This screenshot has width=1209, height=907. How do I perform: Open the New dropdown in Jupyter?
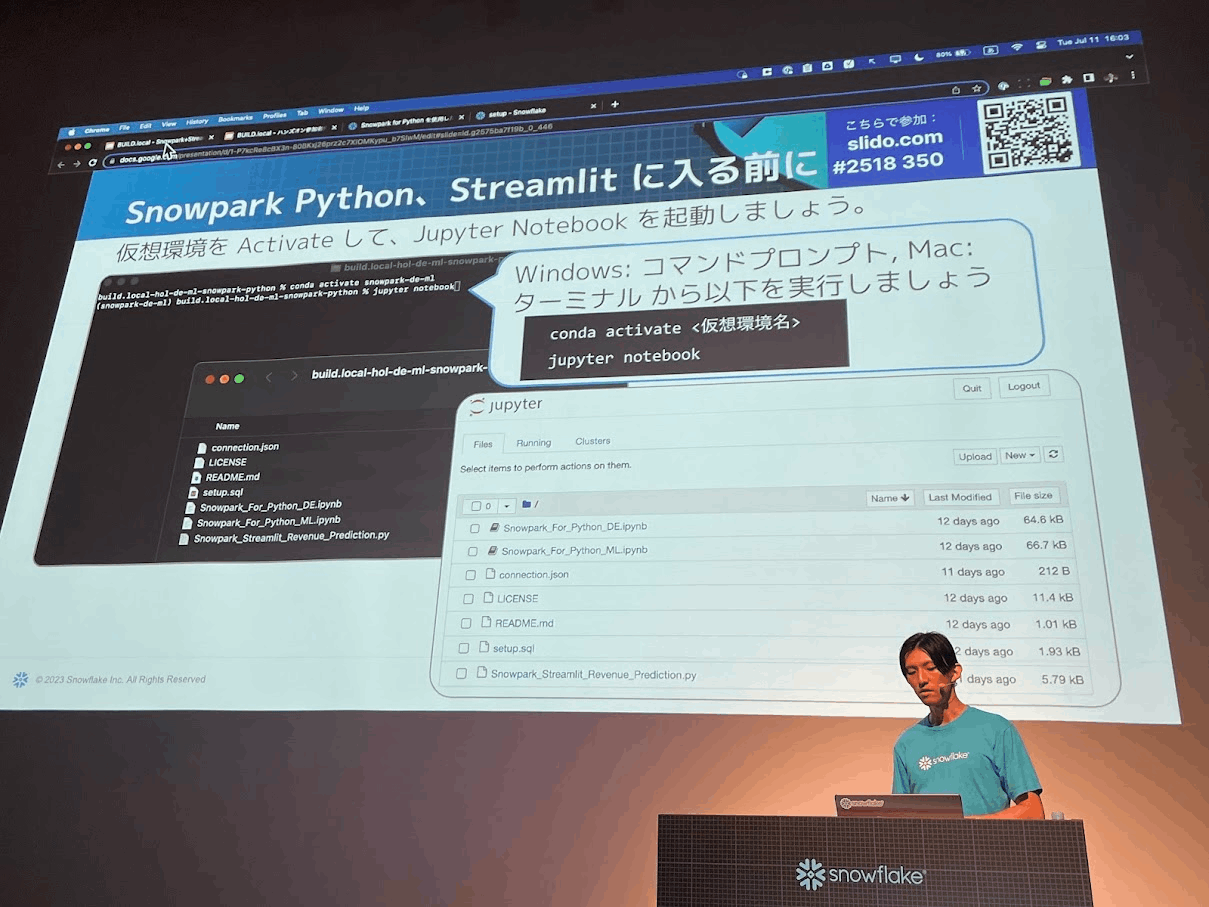click(x=1020, y=455)
